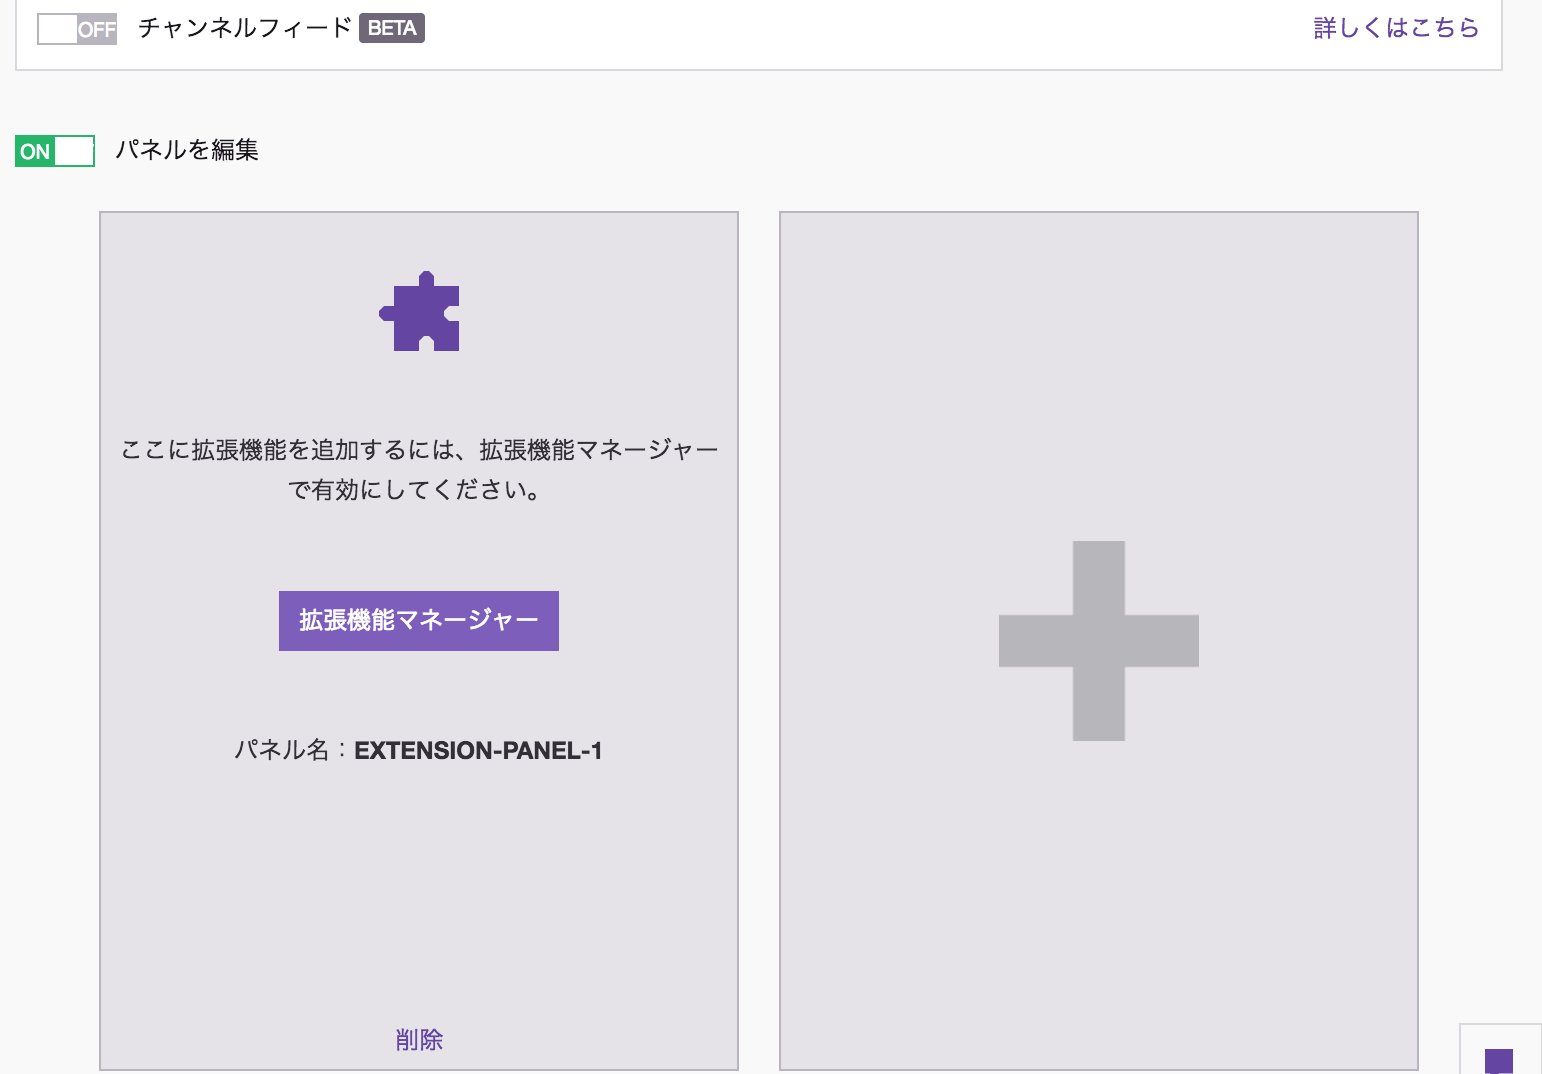Add a new panel with the plus icon
The image size is (1542, 1074).
click(x=1099, y=641)
